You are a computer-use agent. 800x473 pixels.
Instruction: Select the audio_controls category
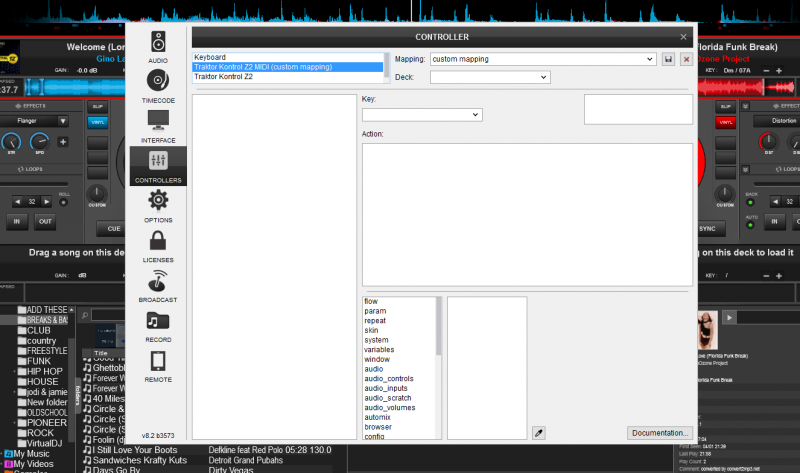(x=389, y=379)
